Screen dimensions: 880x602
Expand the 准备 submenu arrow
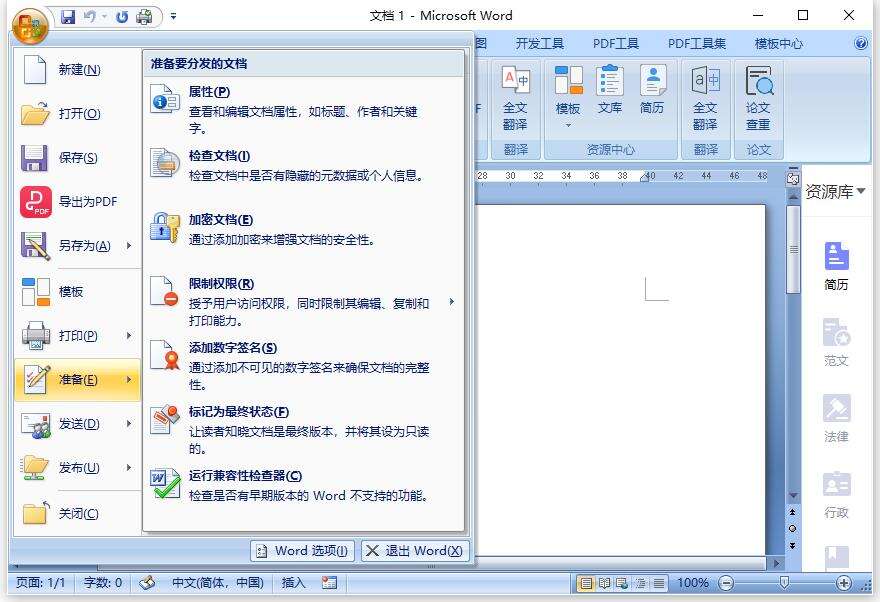129,380
